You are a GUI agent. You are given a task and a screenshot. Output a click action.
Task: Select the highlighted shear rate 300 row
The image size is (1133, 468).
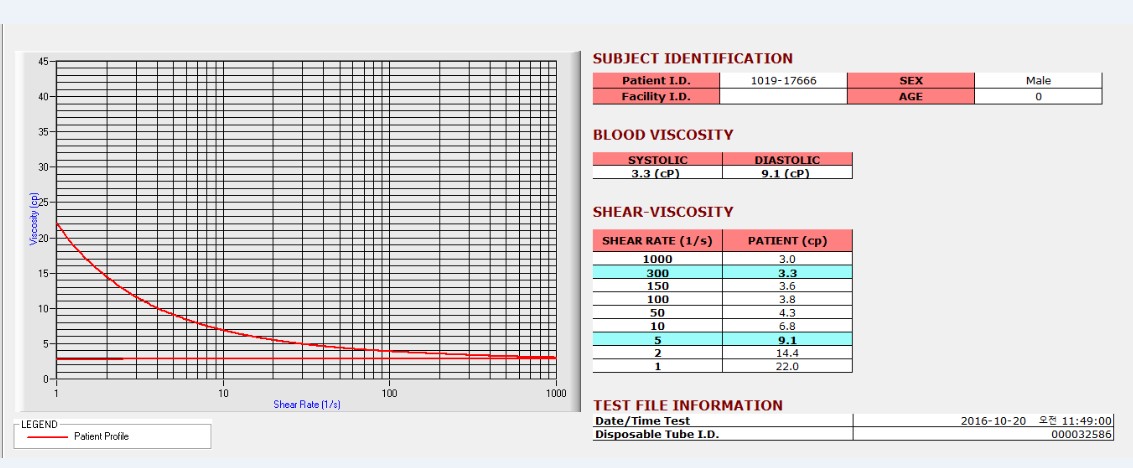(x=723, y=272)
